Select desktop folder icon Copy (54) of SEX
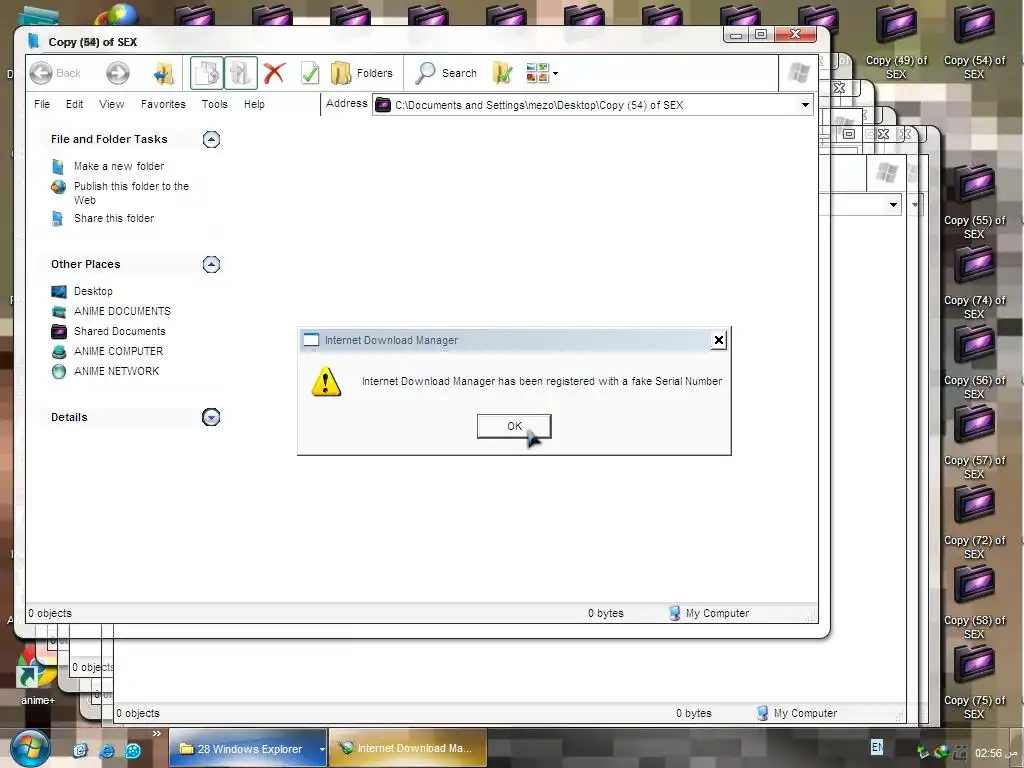Viewport: 1024px width, 768px height. 974,42
